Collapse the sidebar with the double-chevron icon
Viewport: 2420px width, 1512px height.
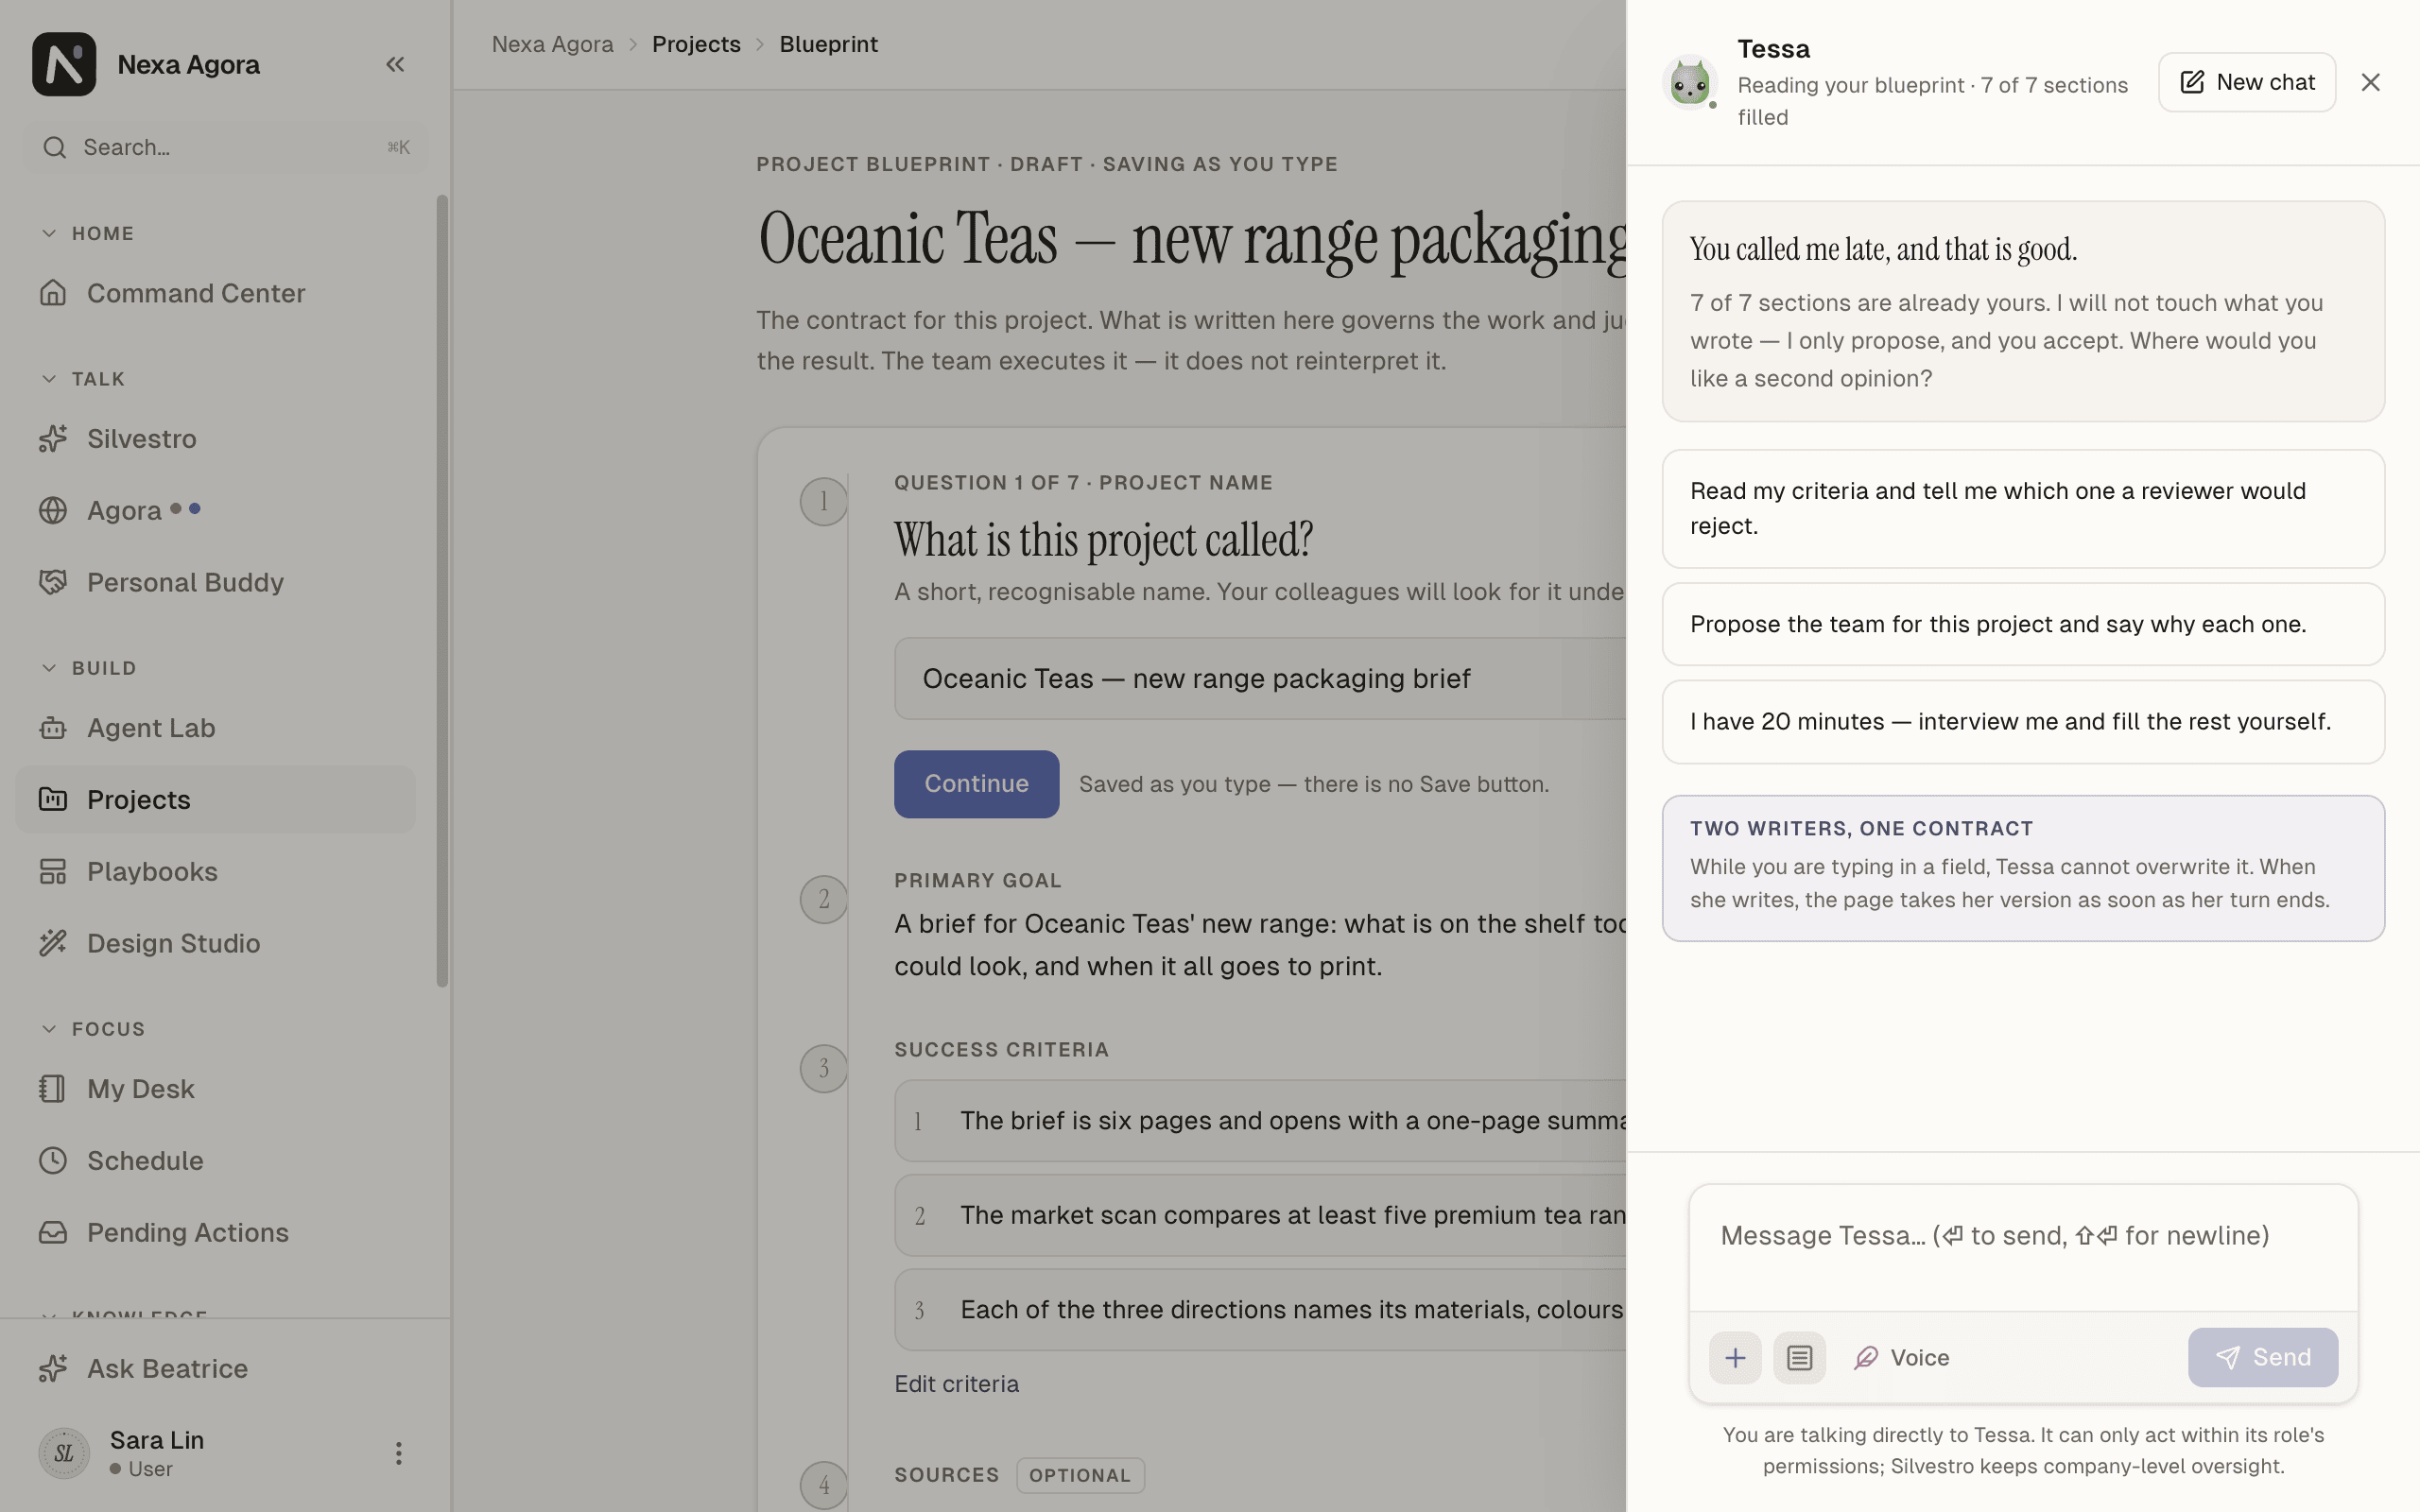[395, 64]
